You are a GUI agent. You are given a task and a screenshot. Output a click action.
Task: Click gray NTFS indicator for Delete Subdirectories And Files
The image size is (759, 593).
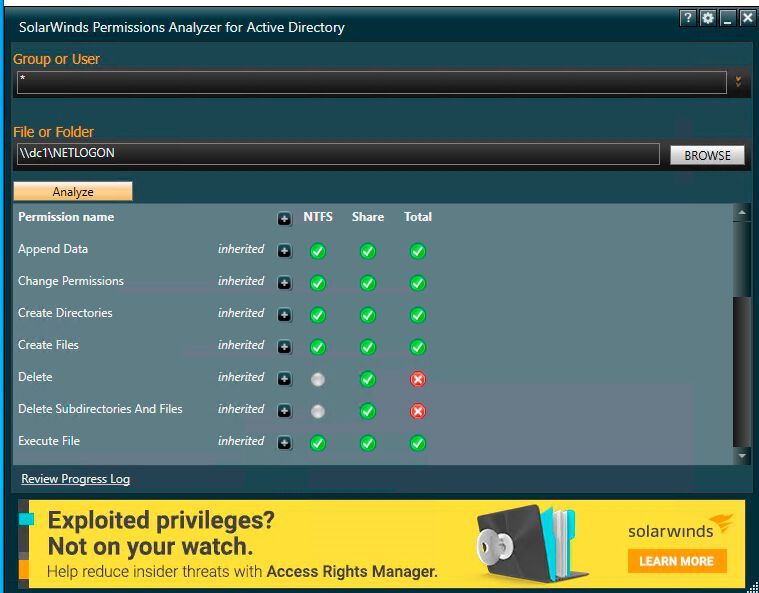(318, 411)
